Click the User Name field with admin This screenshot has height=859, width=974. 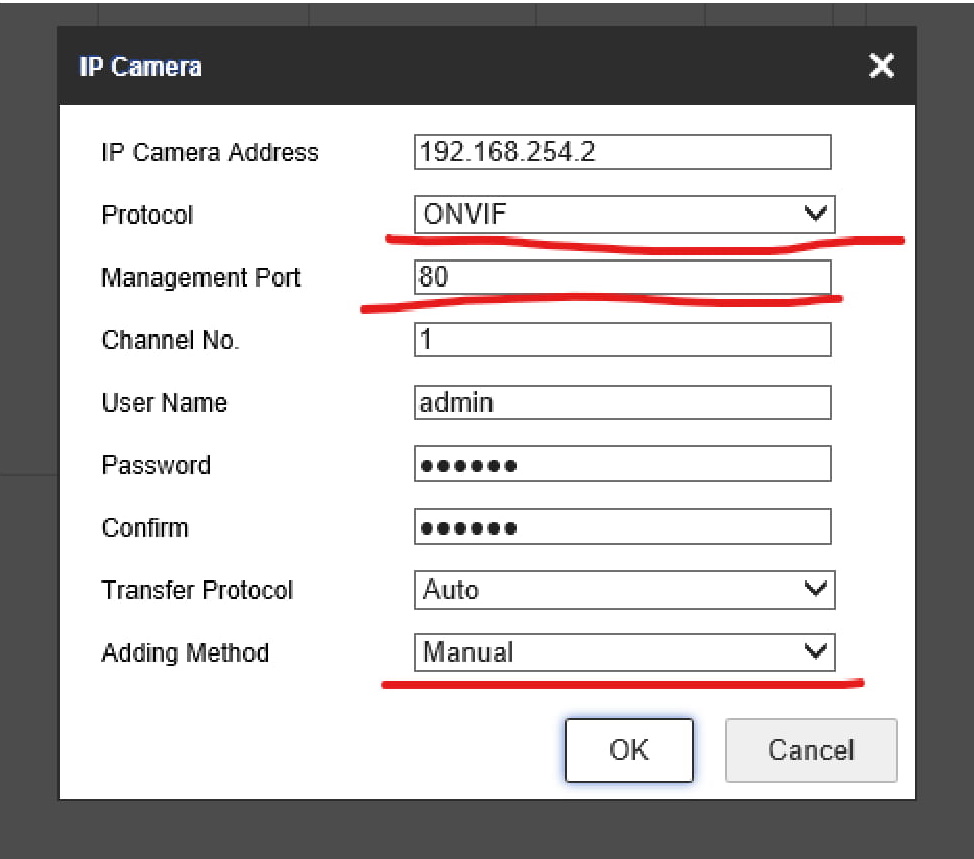click(x=622, y=402)
